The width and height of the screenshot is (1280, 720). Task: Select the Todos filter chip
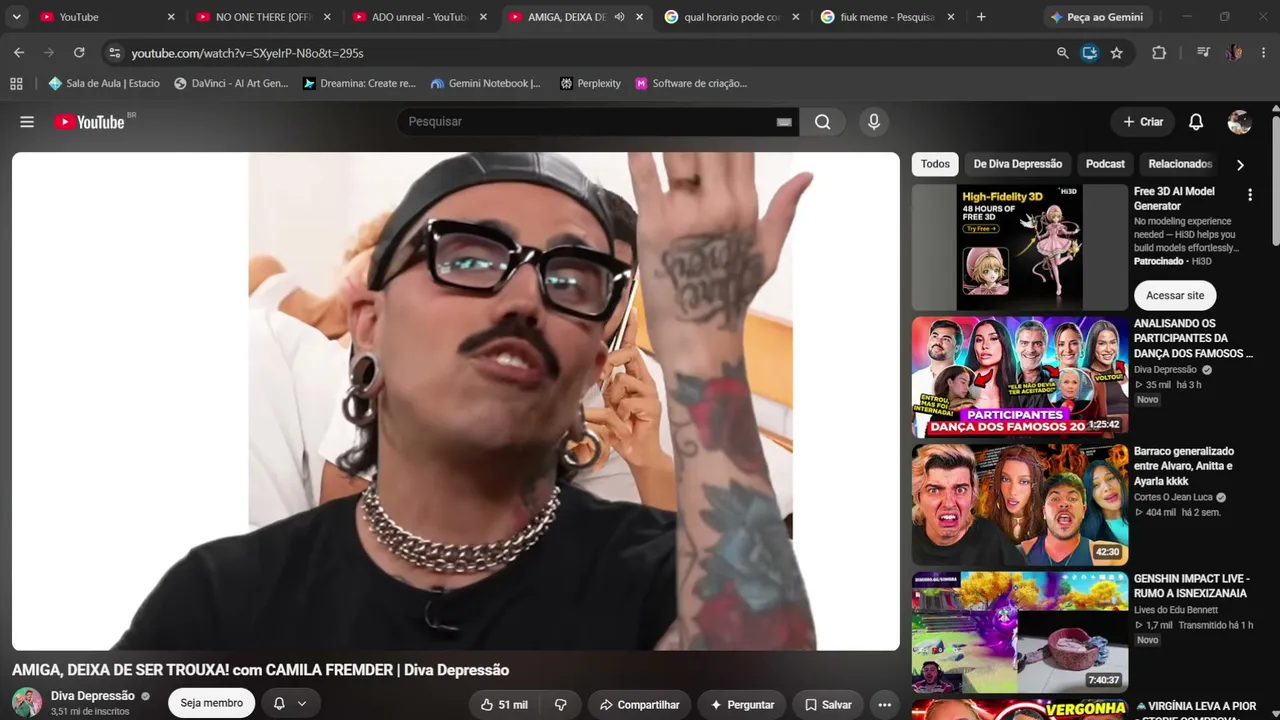point(935,164)
